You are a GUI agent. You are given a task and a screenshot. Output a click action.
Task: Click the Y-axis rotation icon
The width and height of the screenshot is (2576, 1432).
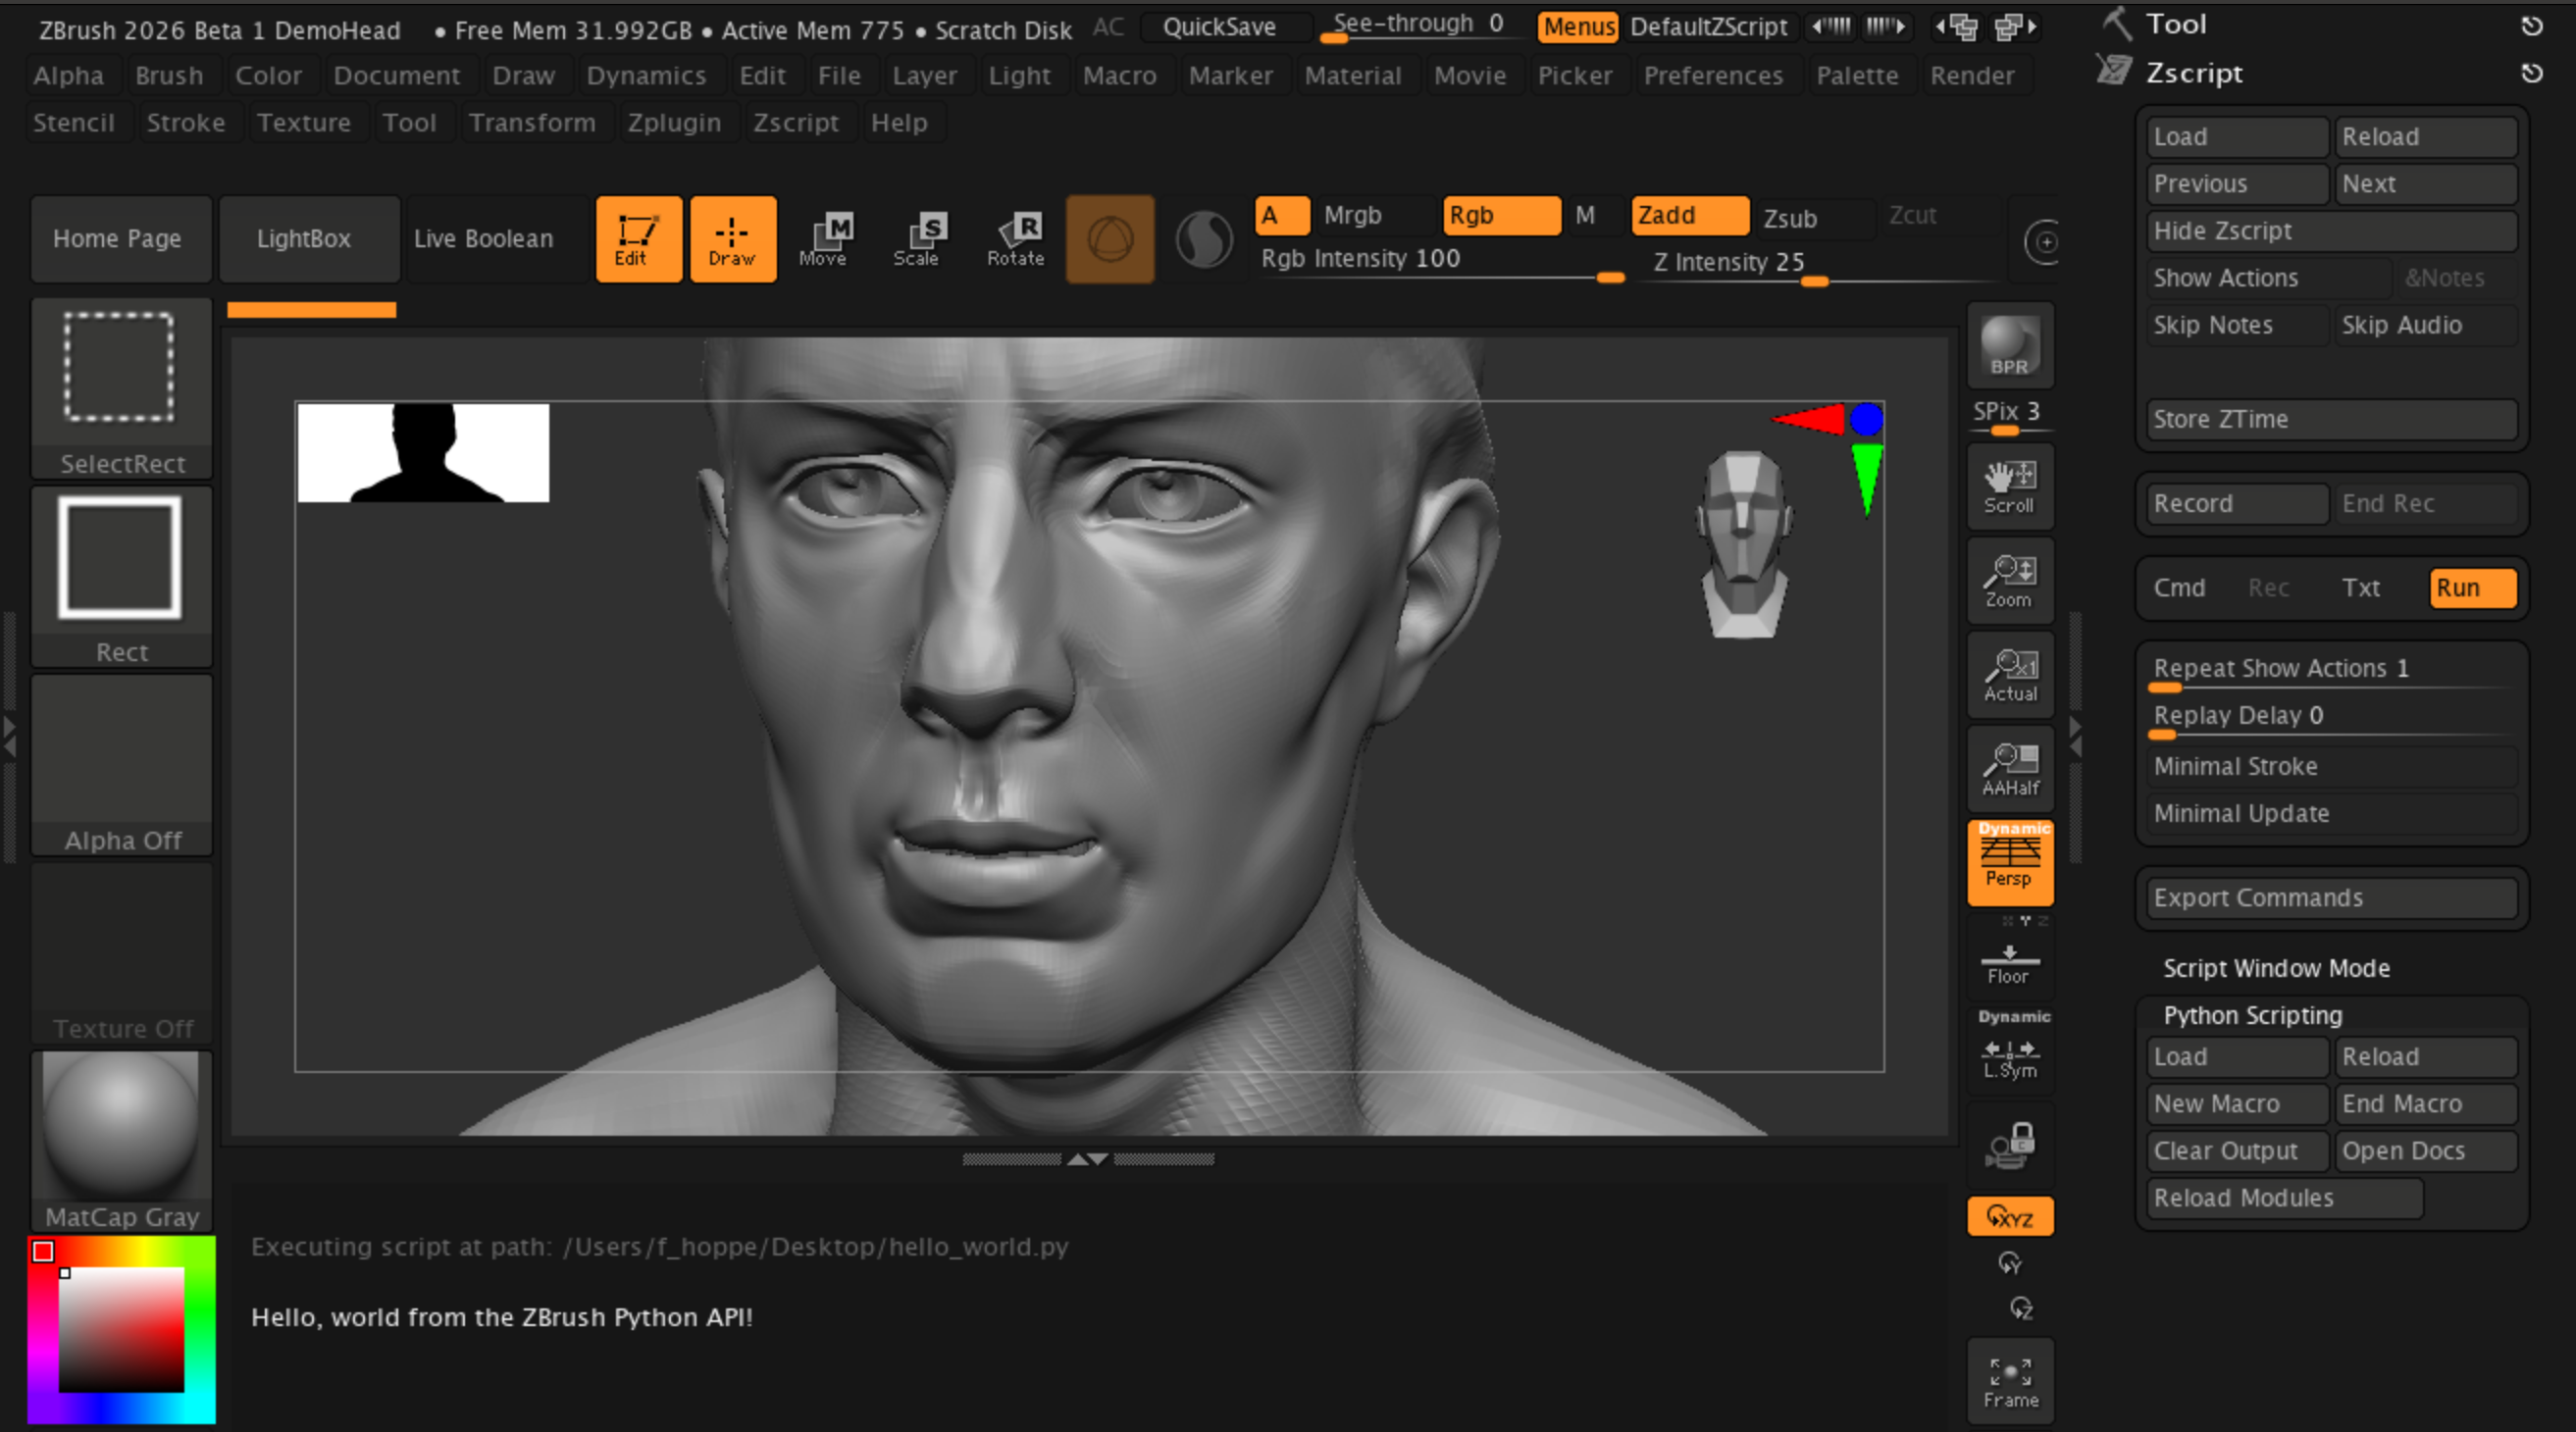pyautogui.click(x=2010, y=1263)
